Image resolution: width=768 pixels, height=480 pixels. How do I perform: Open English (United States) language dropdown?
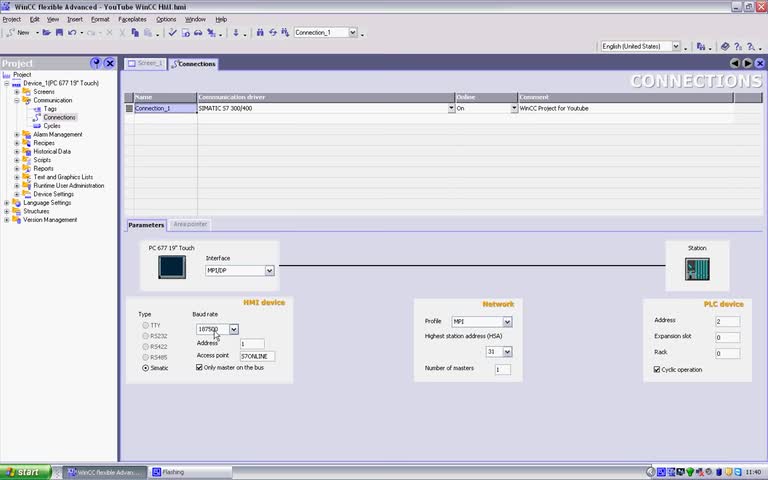[676, 46]
